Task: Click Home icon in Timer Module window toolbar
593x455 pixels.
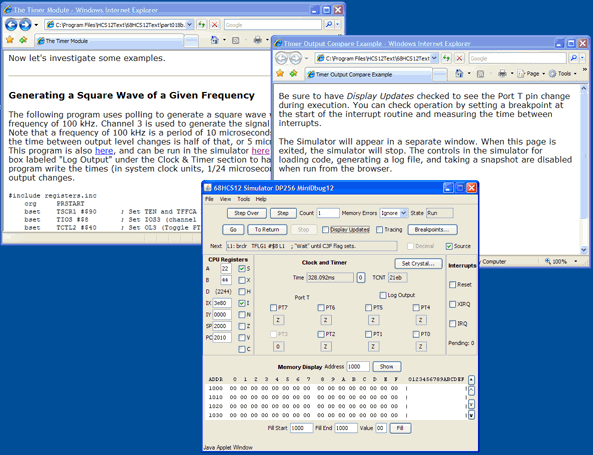Action: pyautogui.click(x=214, y=40)
